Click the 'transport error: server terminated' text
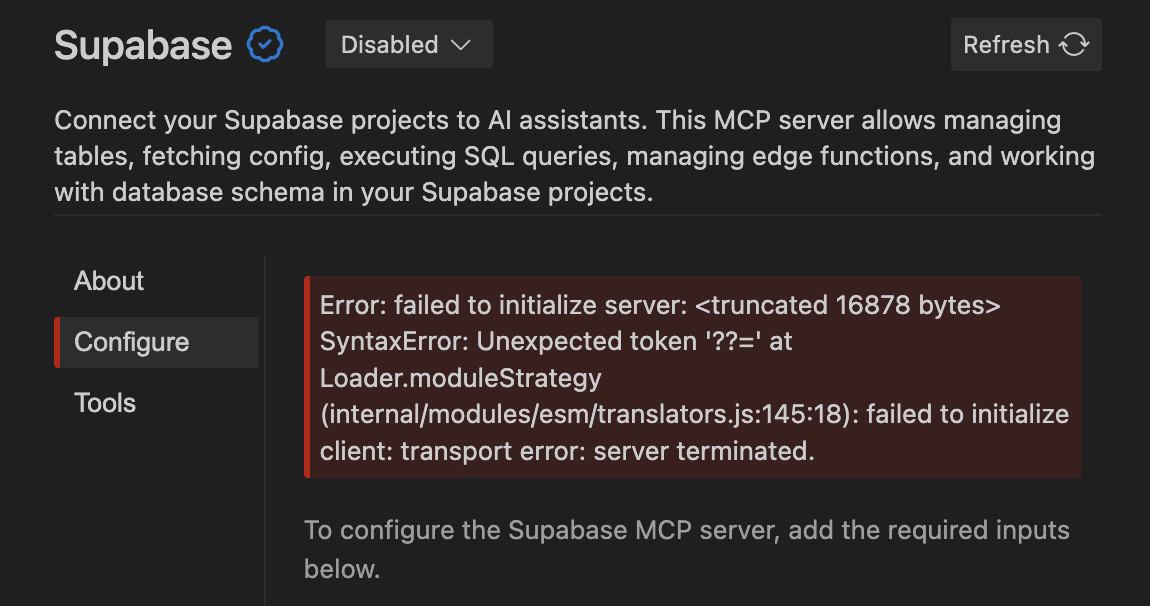1150x606 pixels. (x=607, y=451)
